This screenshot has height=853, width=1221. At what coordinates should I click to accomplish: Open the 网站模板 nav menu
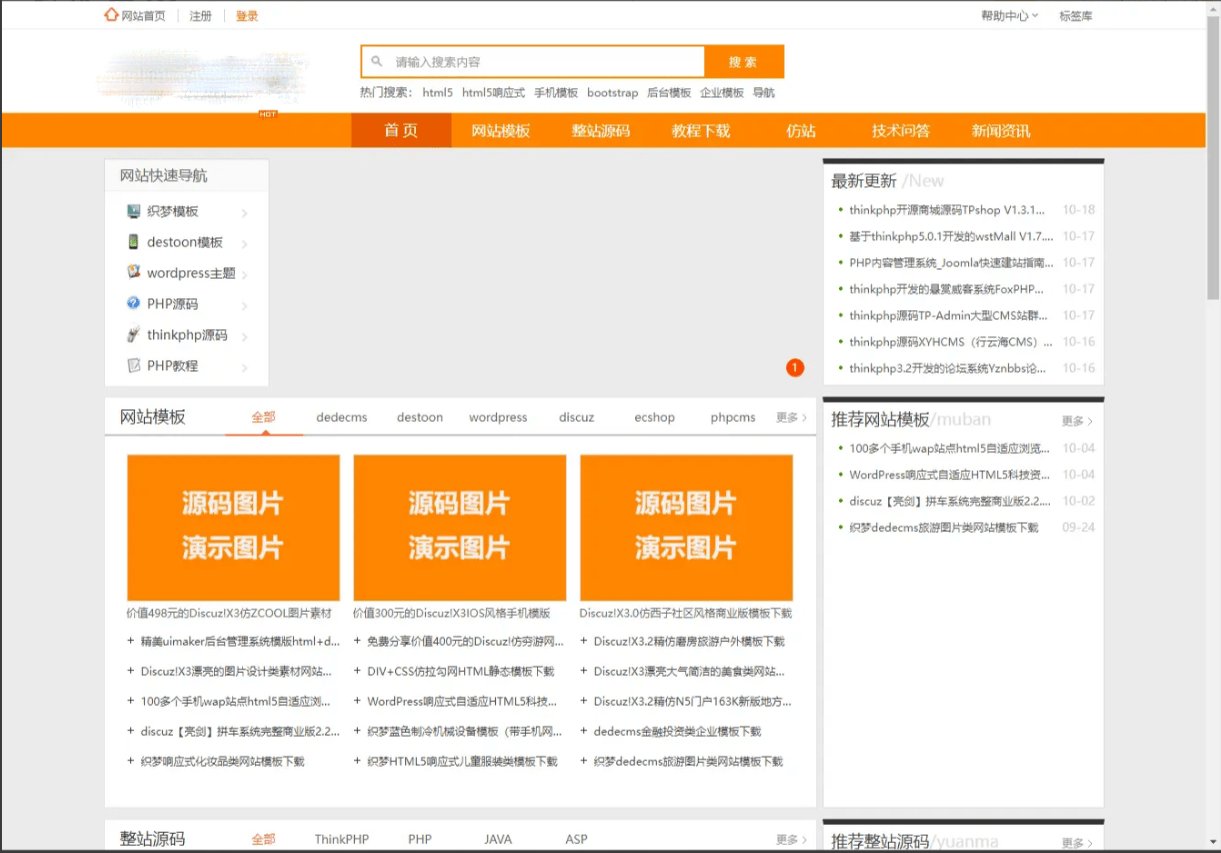tap(501, 131)
